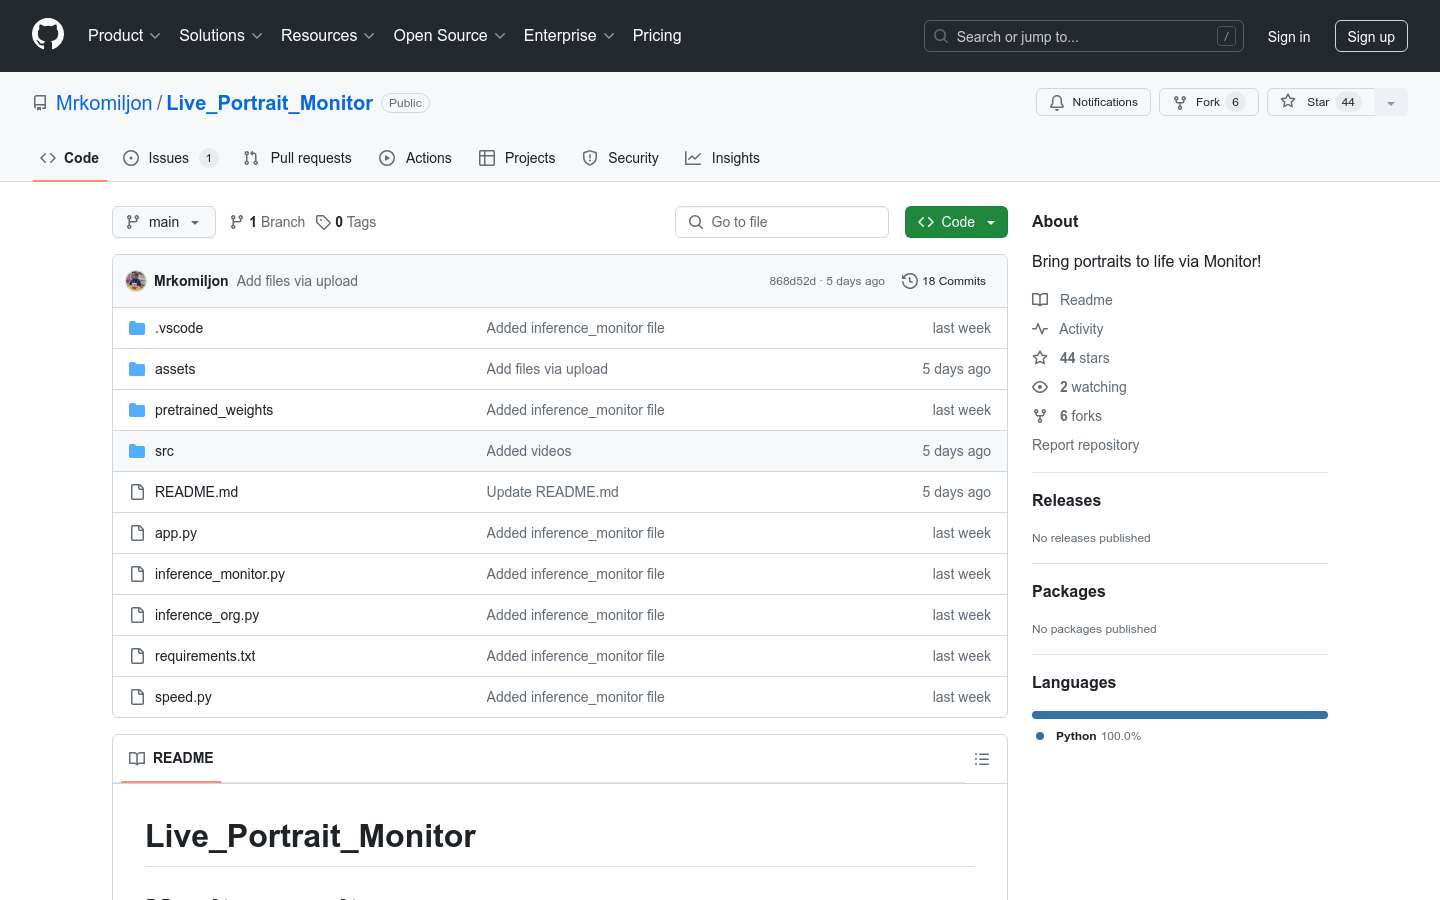Switch to the Actions tab
Viewport: 1440px width, 900px height.
415,158
